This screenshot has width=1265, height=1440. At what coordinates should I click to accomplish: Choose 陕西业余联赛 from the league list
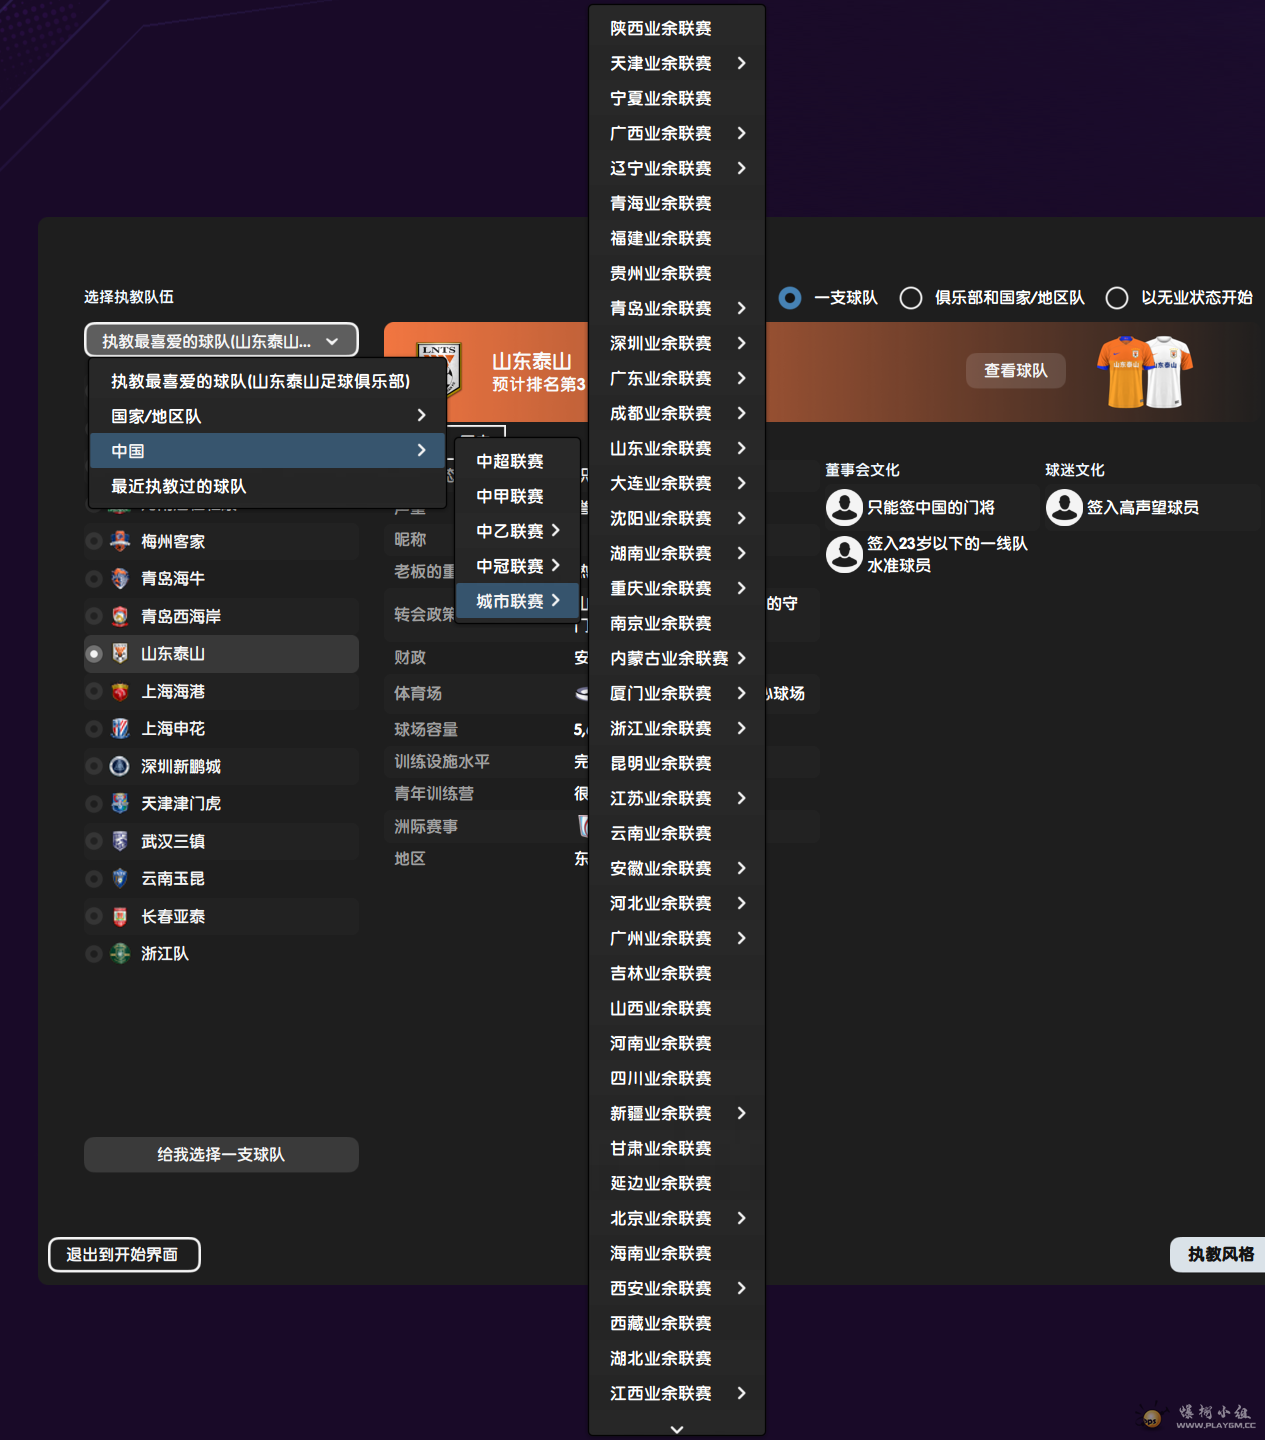(x=677, y=28)
